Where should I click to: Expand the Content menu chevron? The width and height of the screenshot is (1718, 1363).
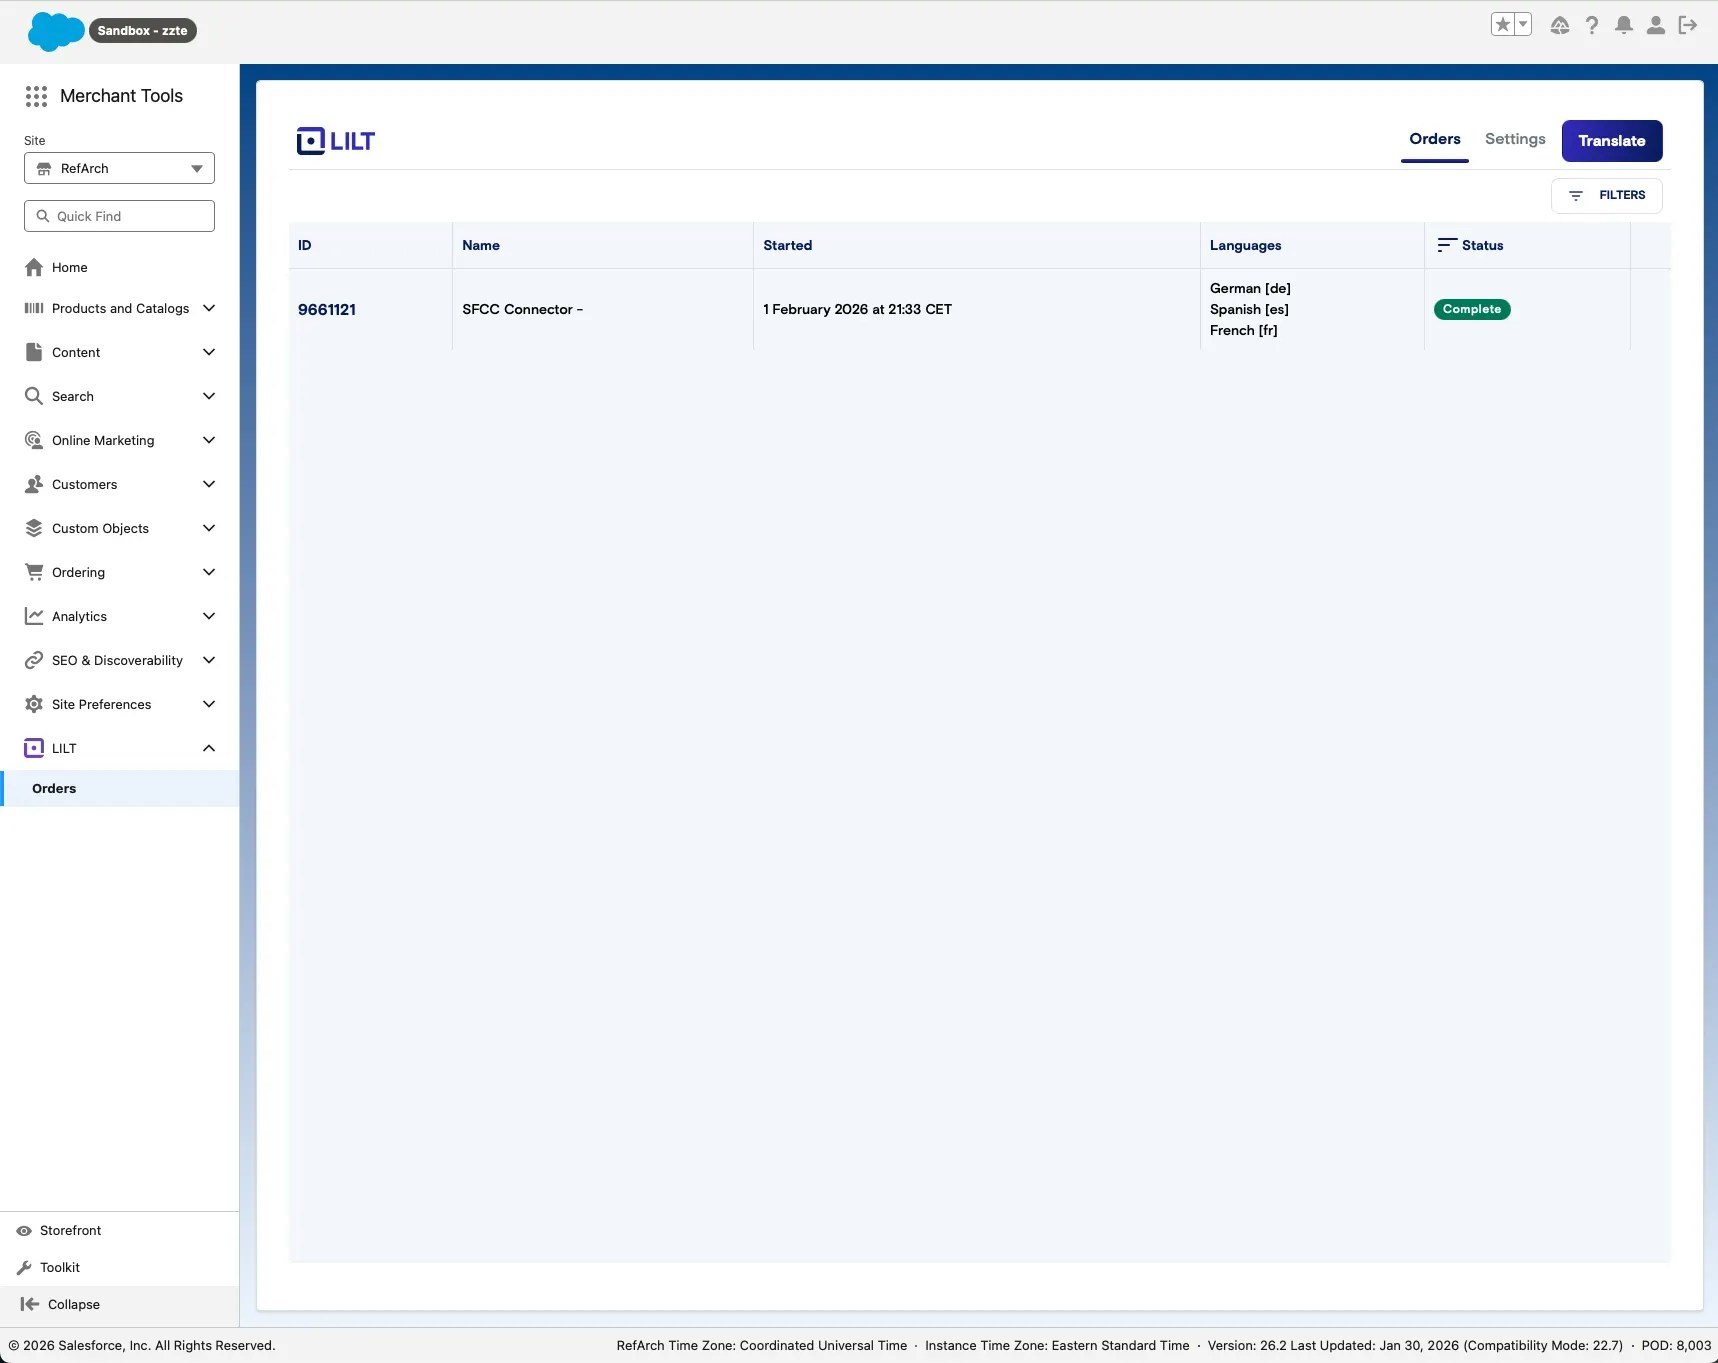(209, 352)
